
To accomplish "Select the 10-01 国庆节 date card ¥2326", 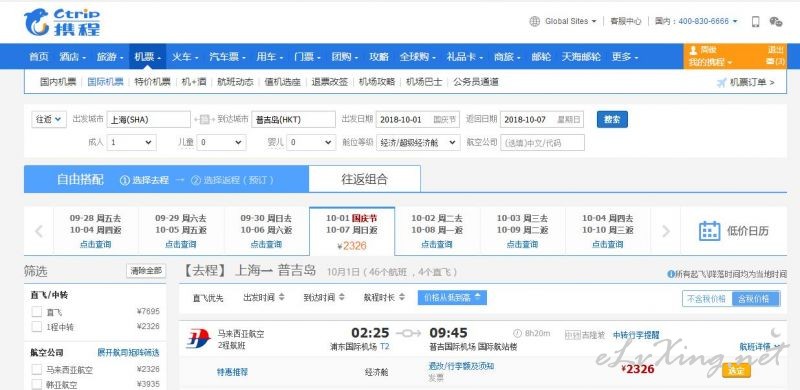I will click(352, 231).
